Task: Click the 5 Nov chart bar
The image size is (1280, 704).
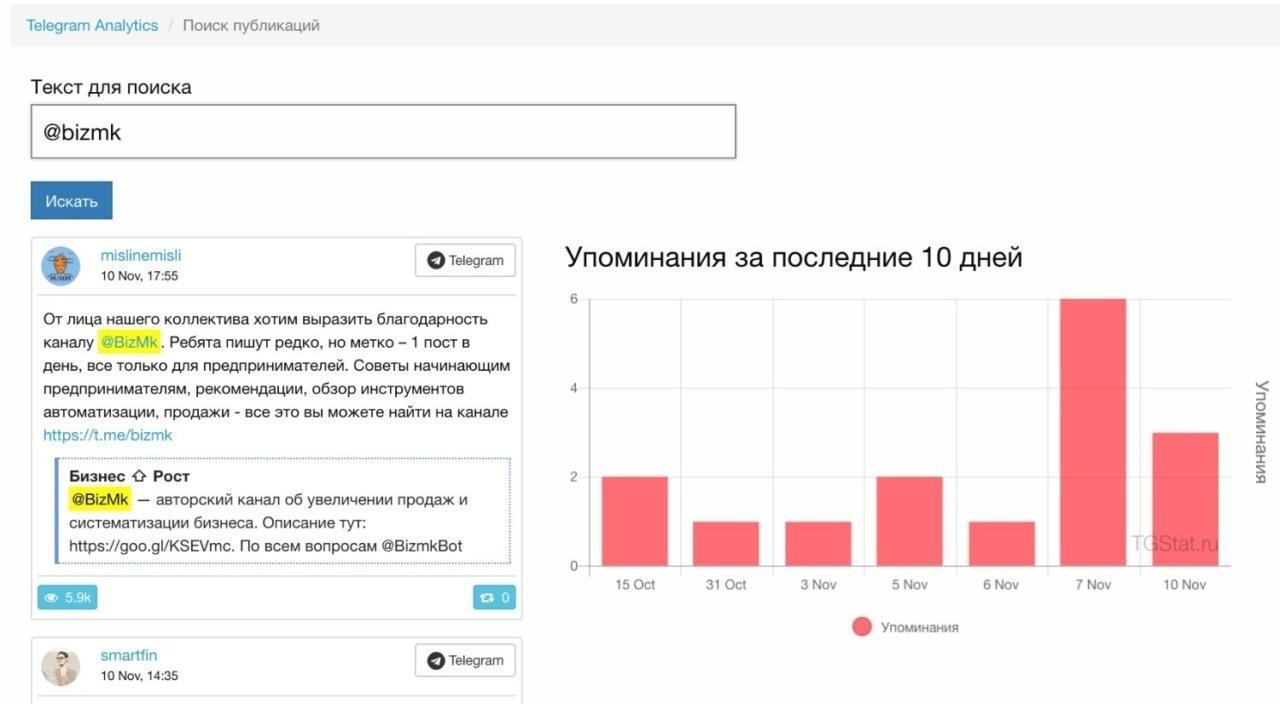Action: click(910, 521)
